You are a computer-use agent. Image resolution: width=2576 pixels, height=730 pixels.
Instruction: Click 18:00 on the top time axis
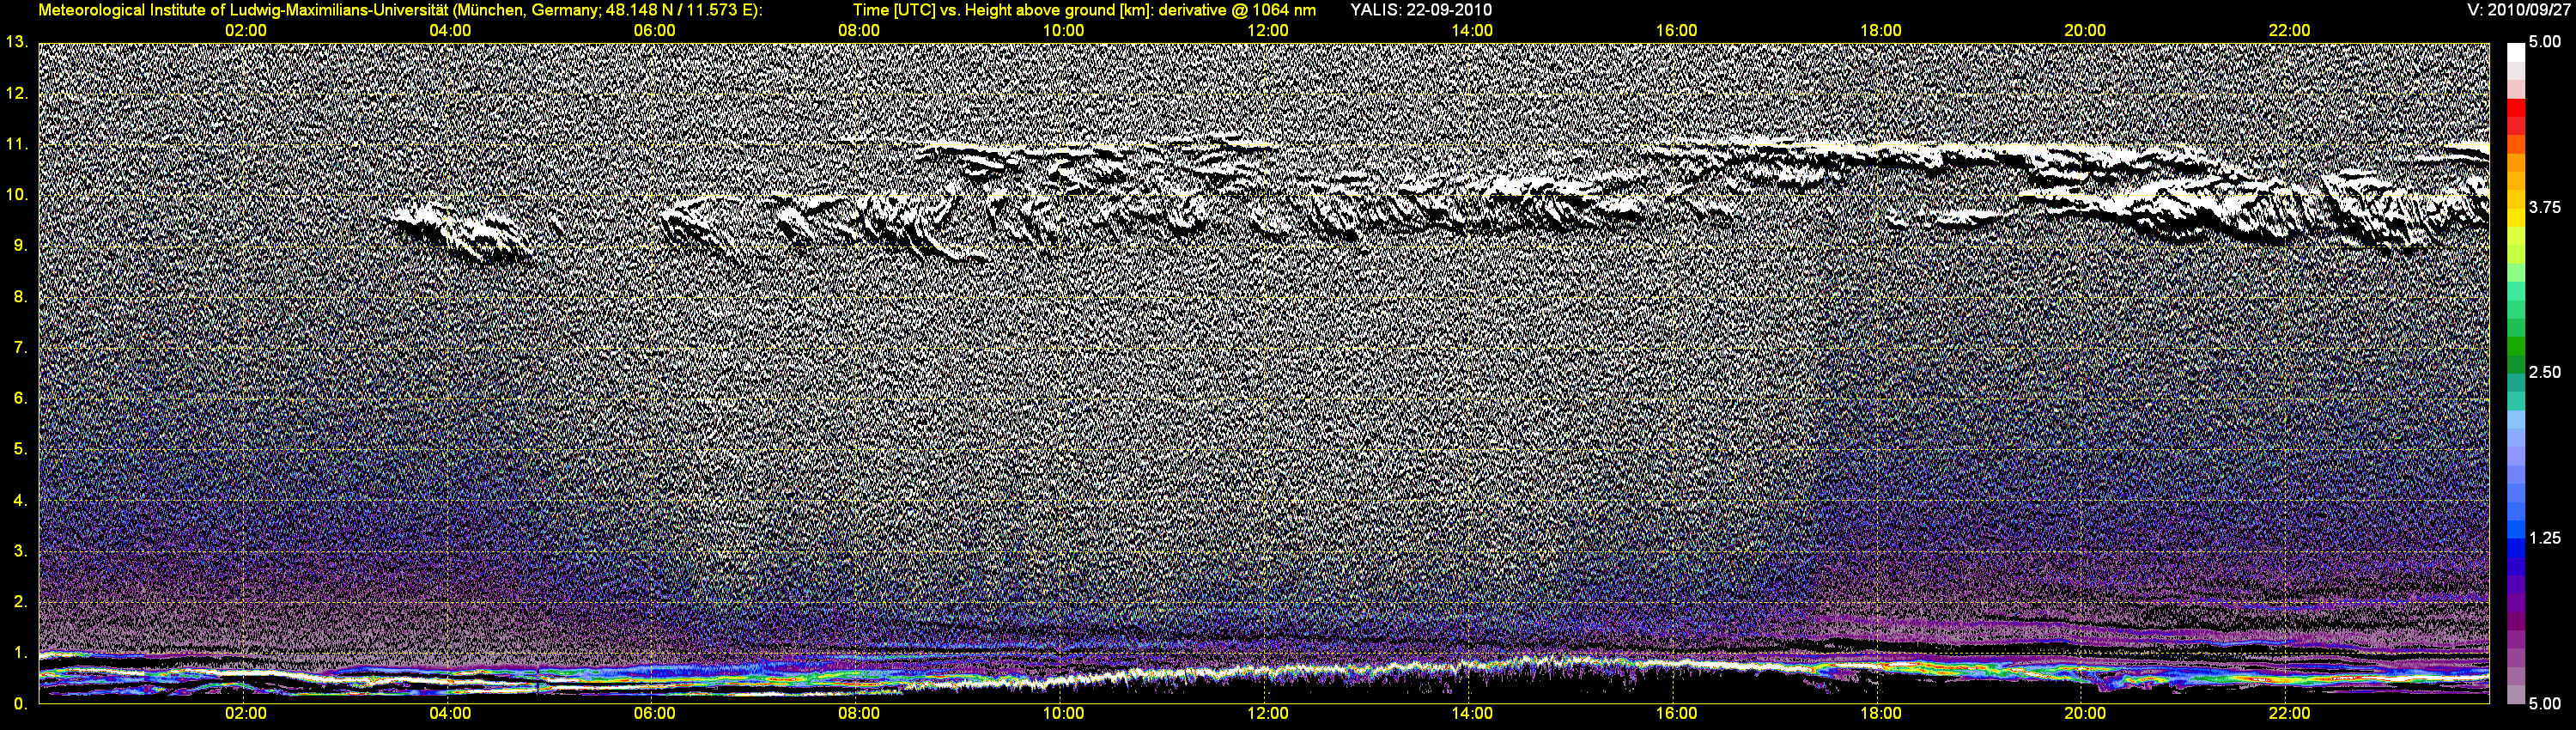pos(1881,31)
